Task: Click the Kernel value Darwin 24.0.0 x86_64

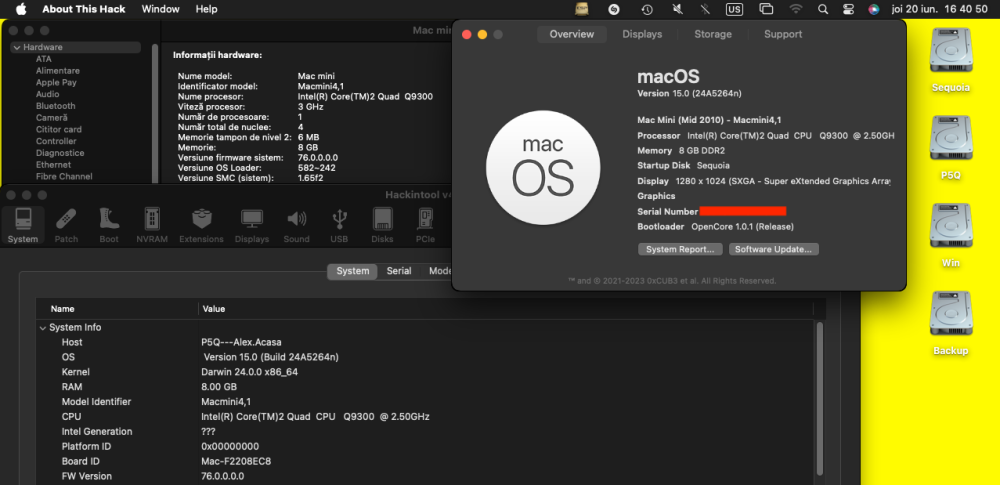Action: [x=250, y=372]
